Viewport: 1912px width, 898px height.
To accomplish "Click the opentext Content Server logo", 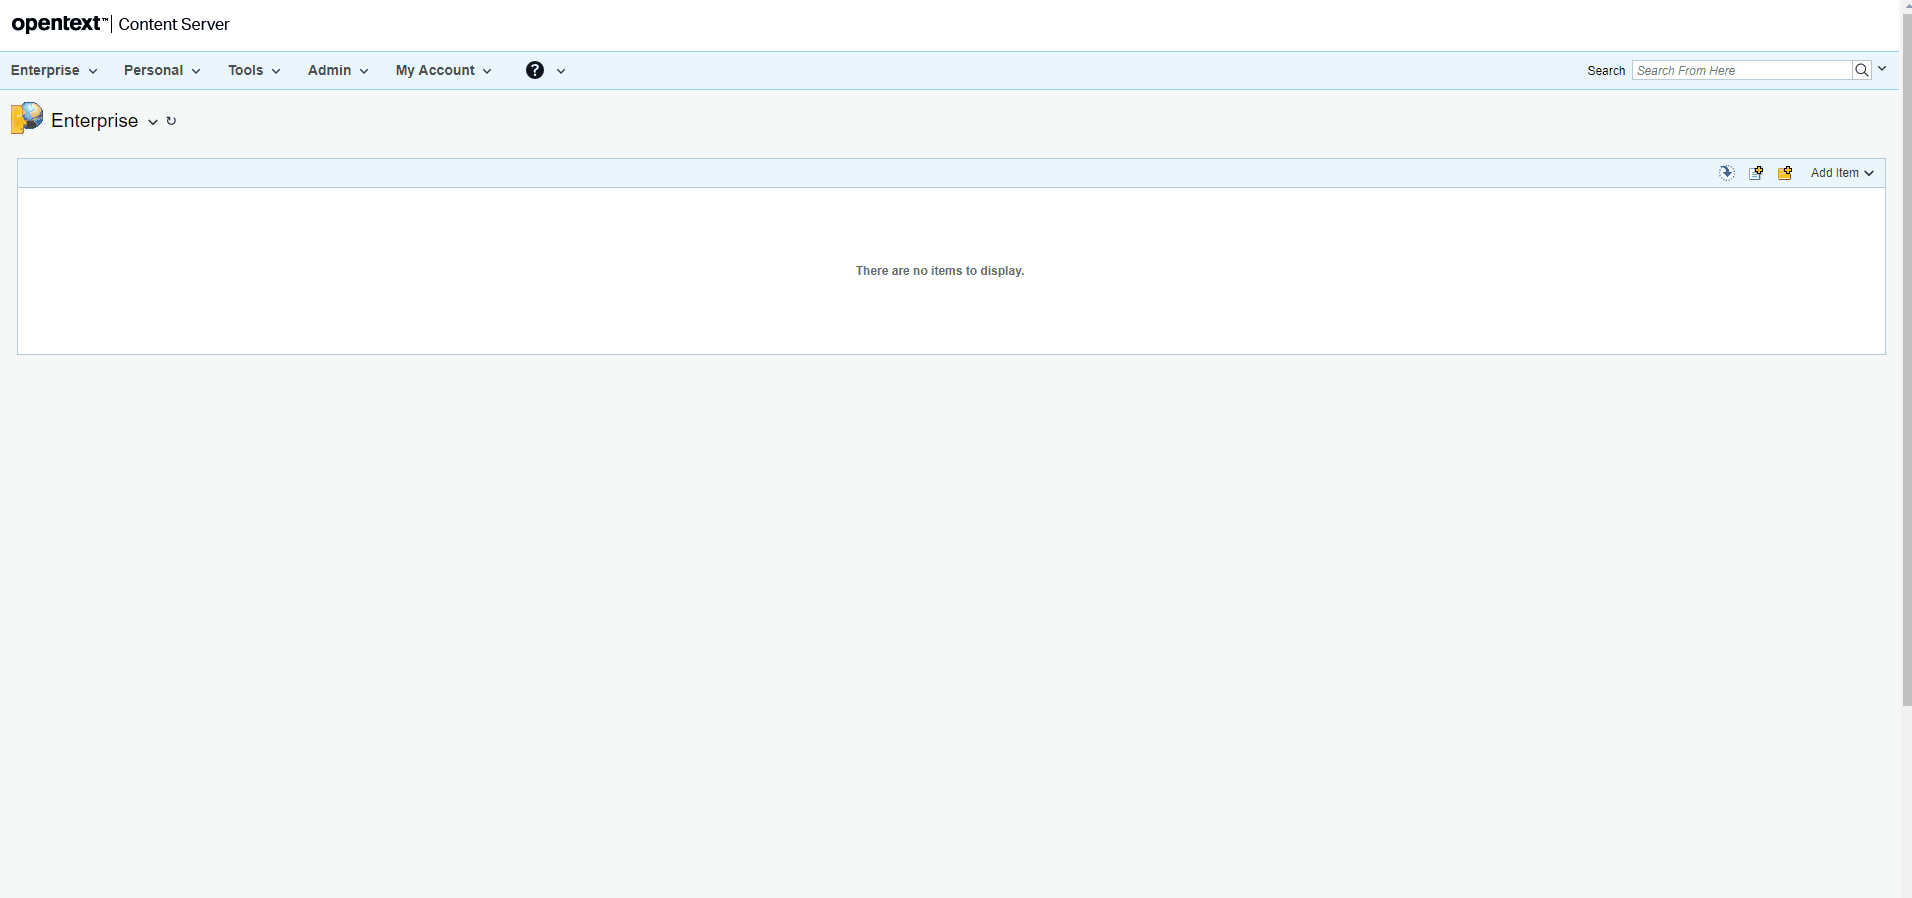I will pos(120,24).
